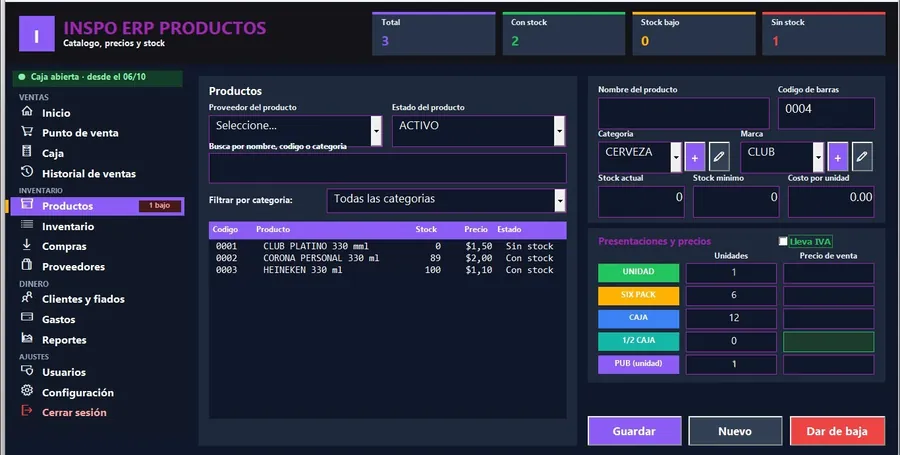Click the Proveedores icon in sidebar
Viewport: 900px width, 455px height.
point(27,265)
